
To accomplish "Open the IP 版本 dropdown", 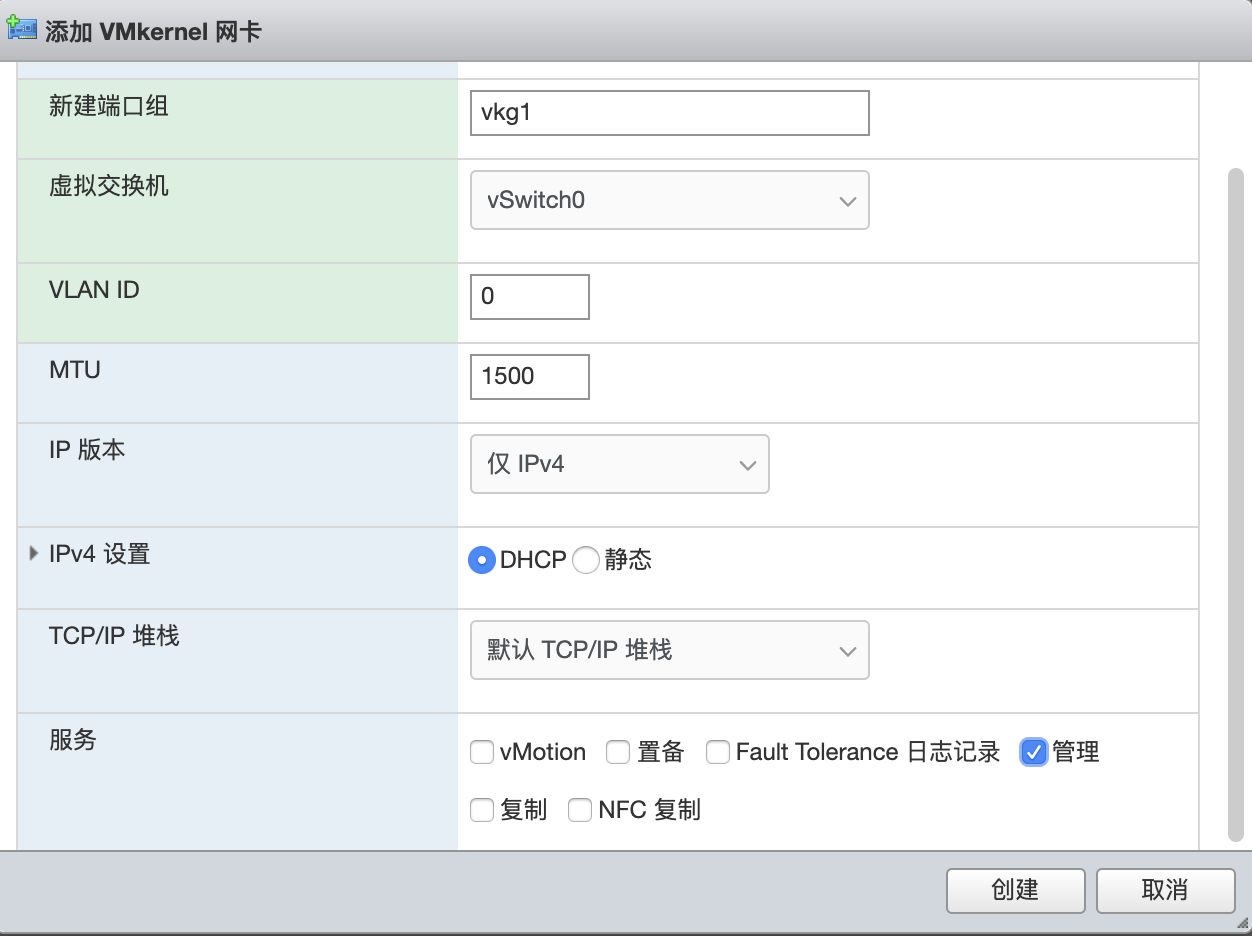I will pos(619,464).
